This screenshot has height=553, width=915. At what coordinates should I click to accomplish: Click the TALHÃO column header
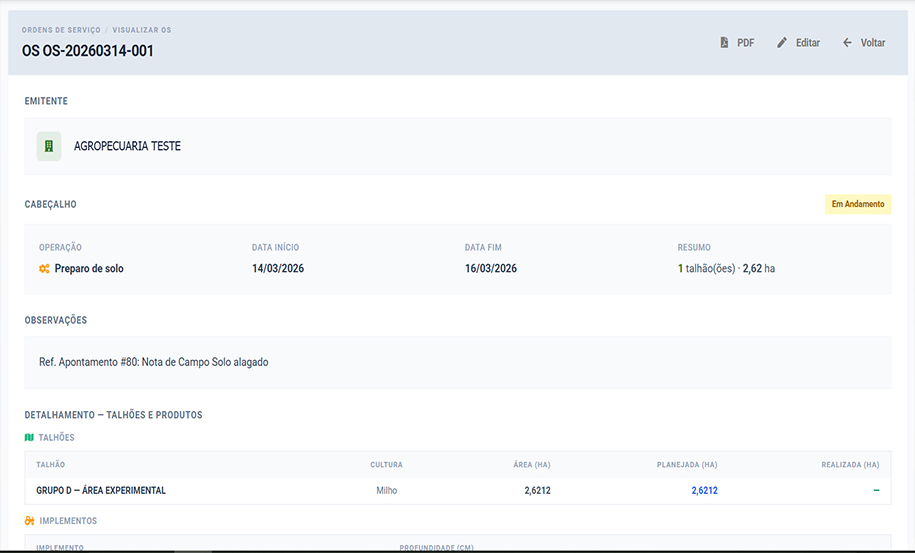51,465
